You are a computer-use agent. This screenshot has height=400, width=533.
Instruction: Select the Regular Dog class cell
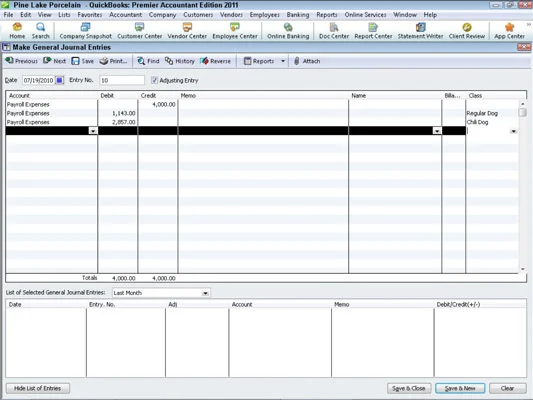pyautogui.click(x=492, y=113)
